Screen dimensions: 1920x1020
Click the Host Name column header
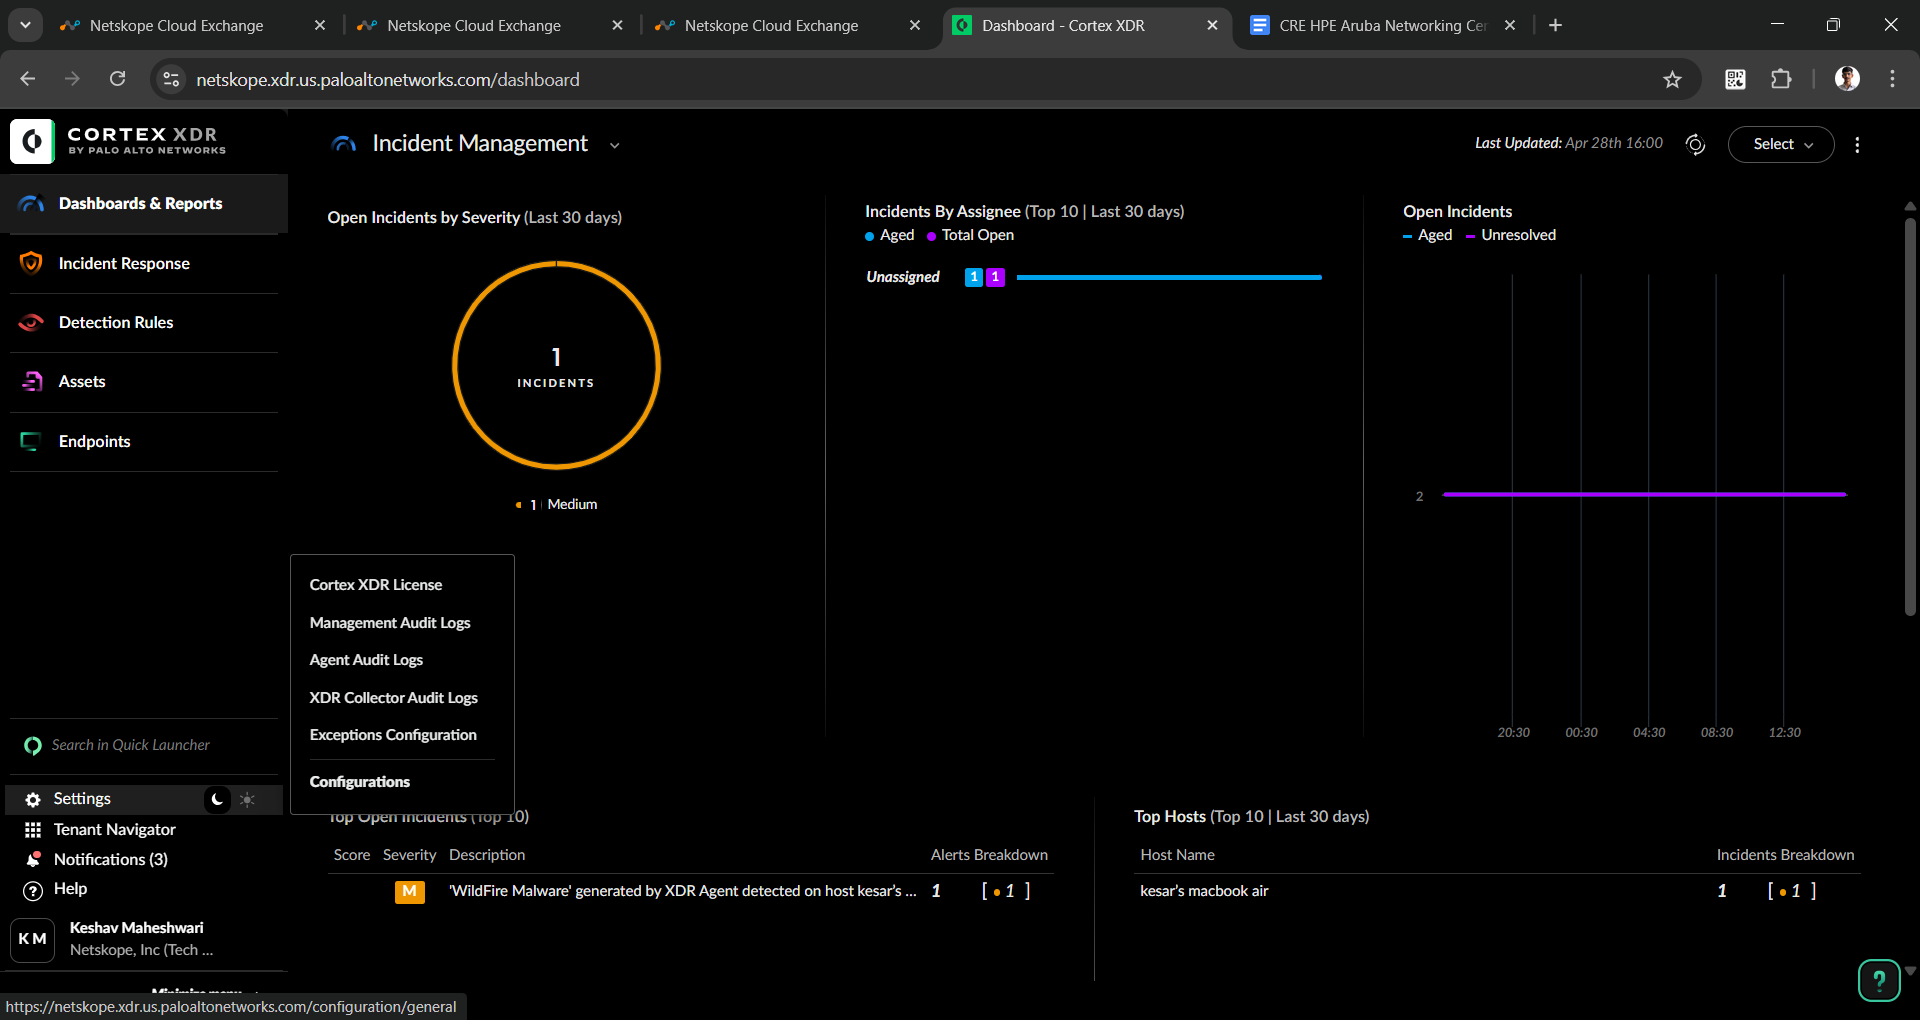[1177, 855]
